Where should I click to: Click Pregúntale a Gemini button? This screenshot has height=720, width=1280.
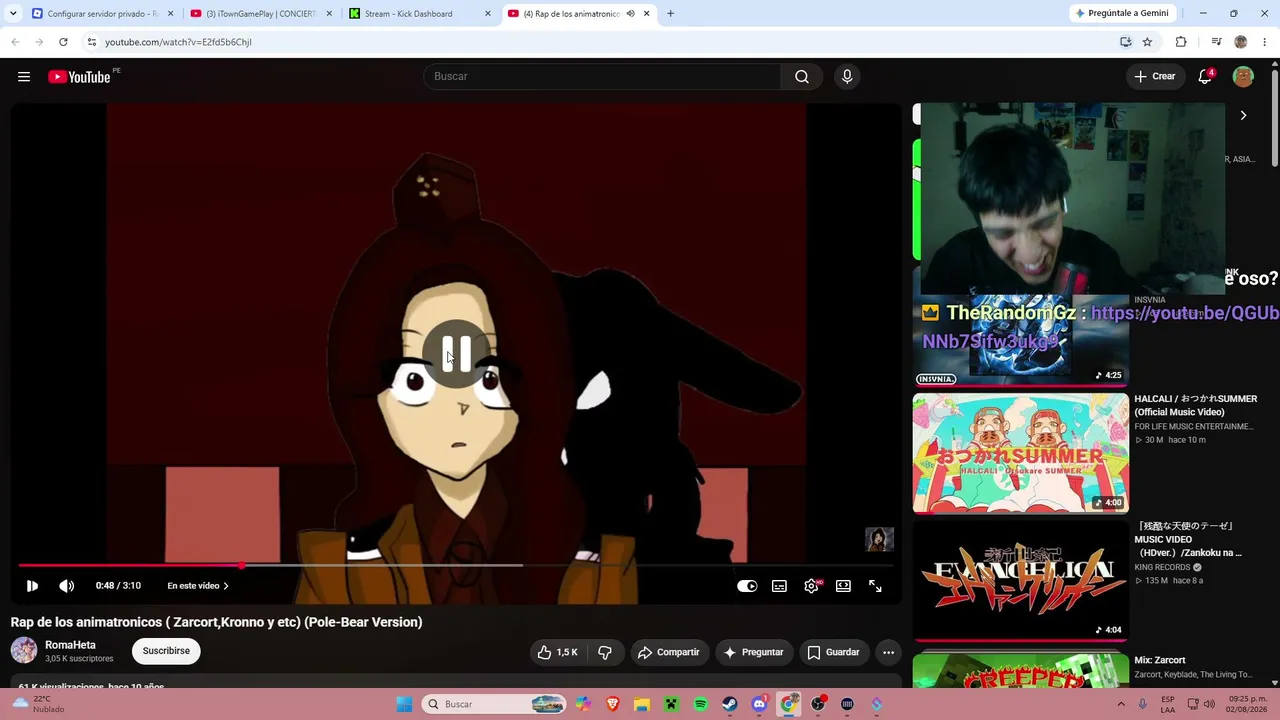pyautogui.click(x=1121, y=13)
